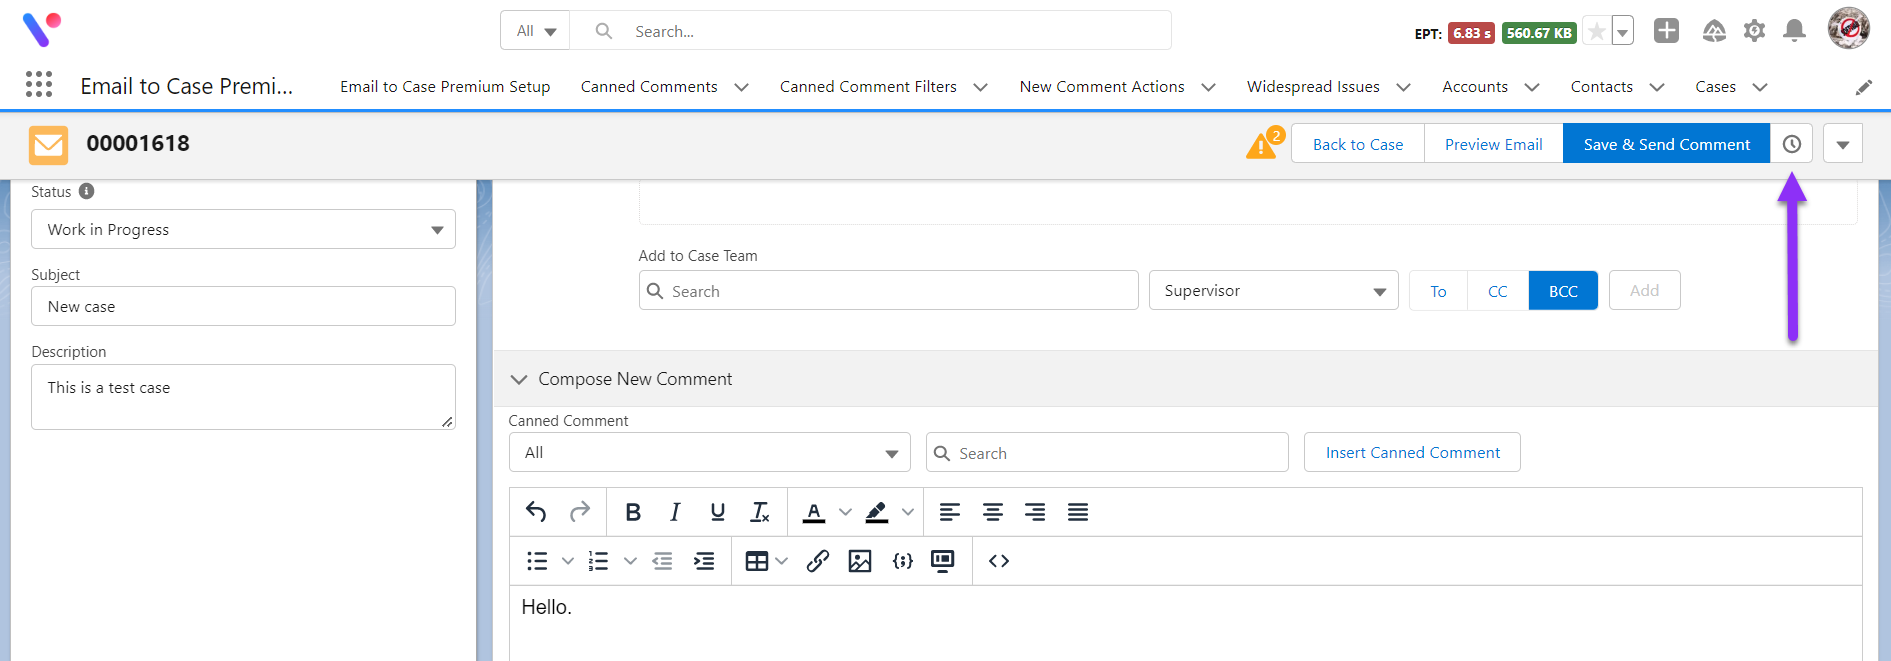
Task: Clear text formatting
Action: click(760, 512)
